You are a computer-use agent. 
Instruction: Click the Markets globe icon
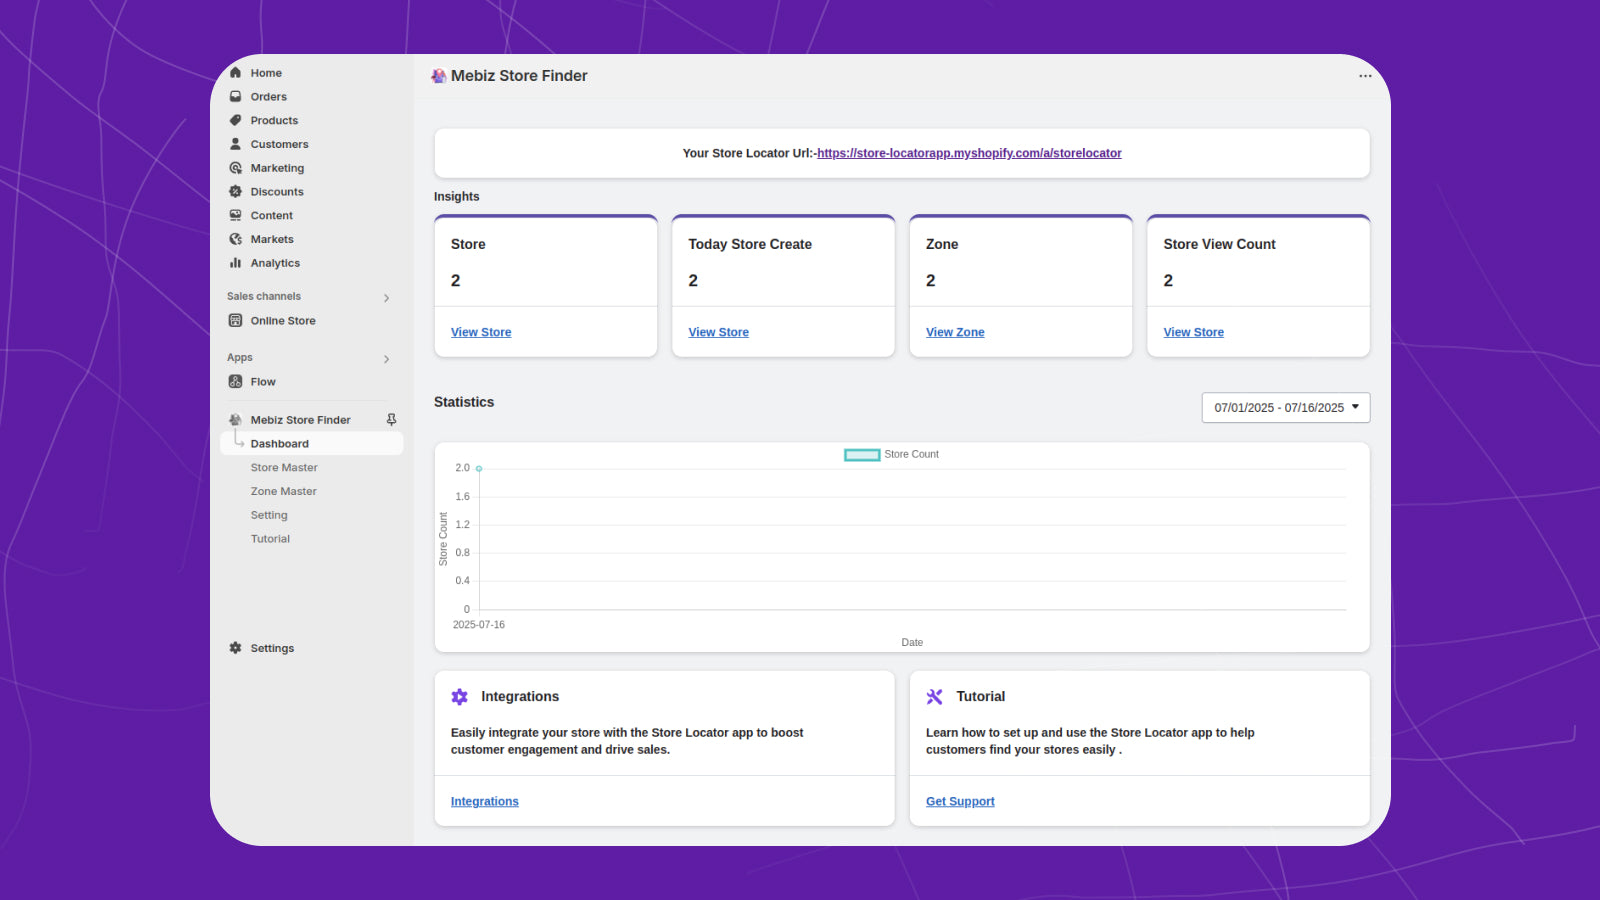[x=236, y=239]
